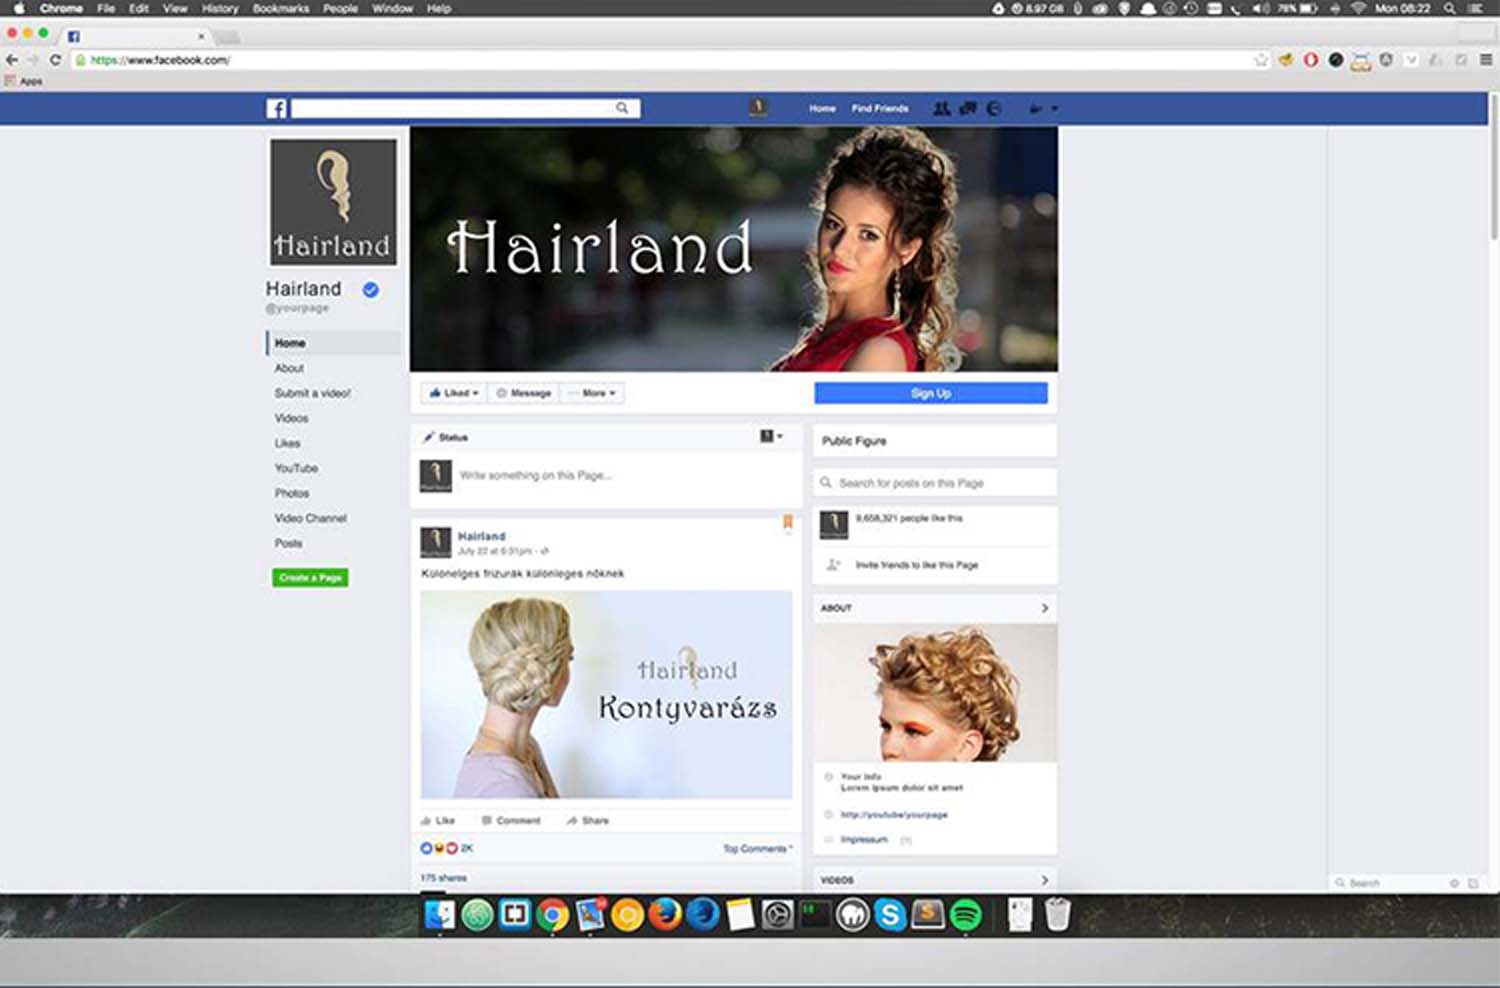Click the search magnifier in Facebook bar
The width and height of the screenshot is (1500, 988).
click(622, 108)
